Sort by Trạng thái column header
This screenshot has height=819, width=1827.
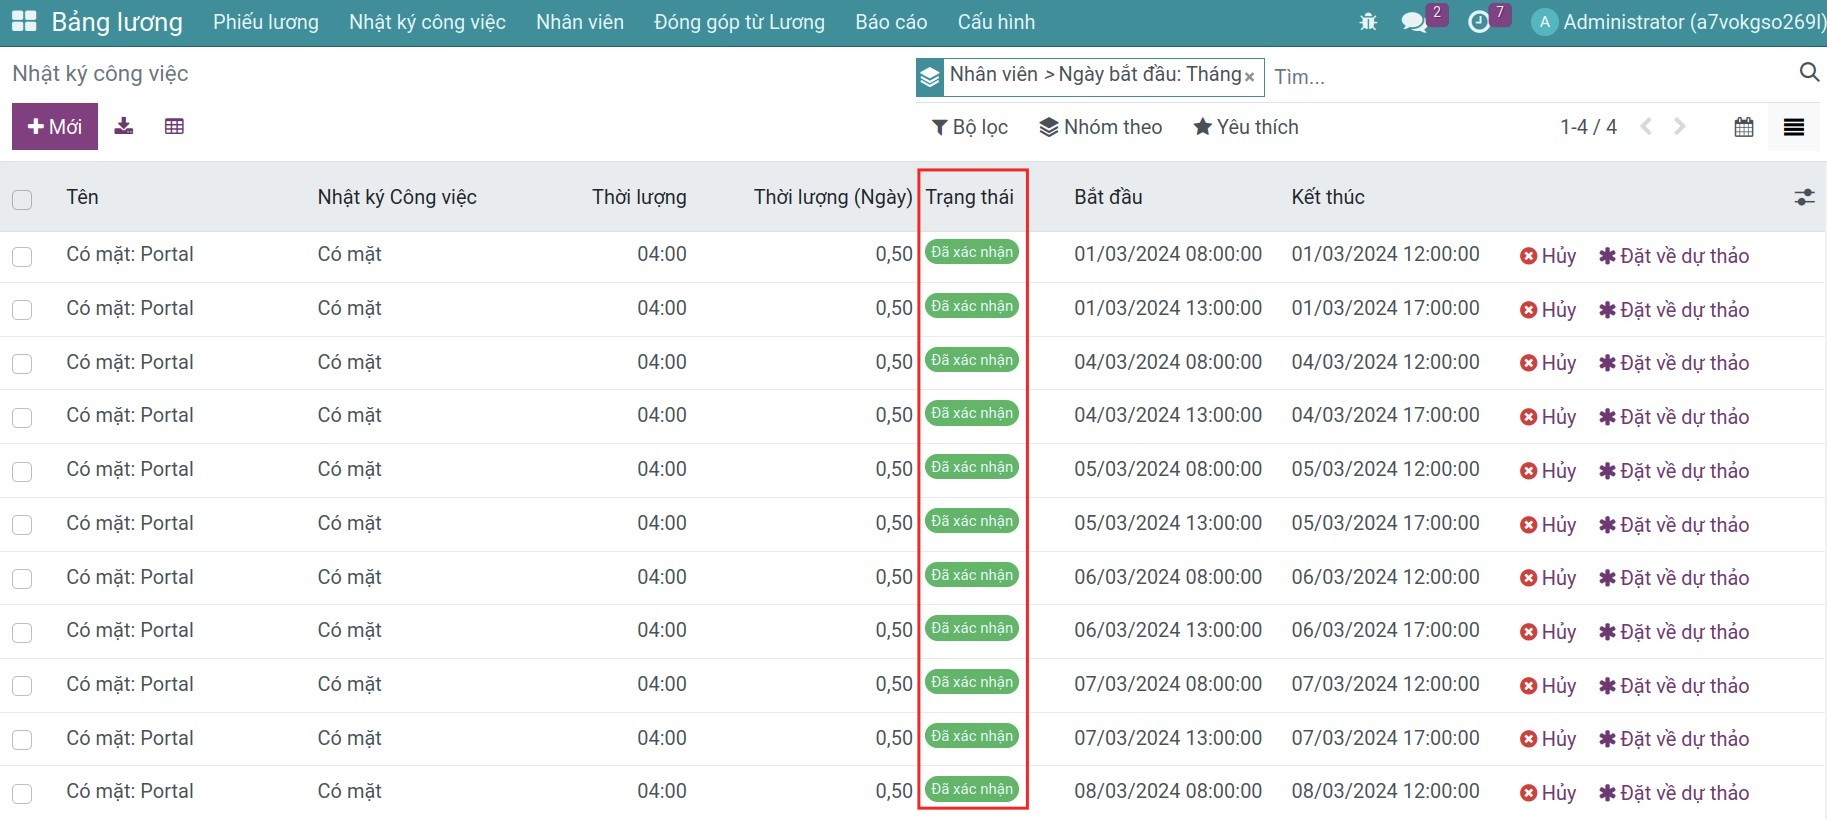point(969,197)
